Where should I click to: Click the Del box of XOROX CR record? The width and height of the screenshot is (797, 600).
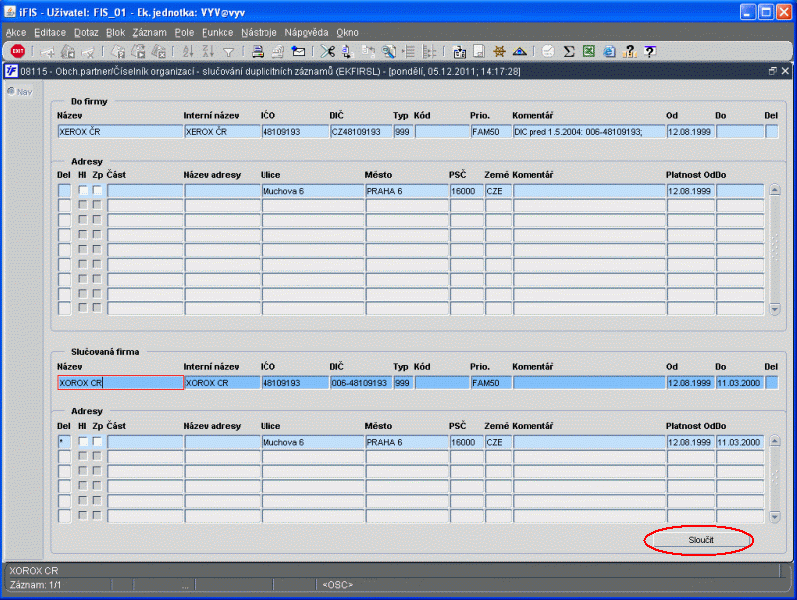click(x=772, y=383)
